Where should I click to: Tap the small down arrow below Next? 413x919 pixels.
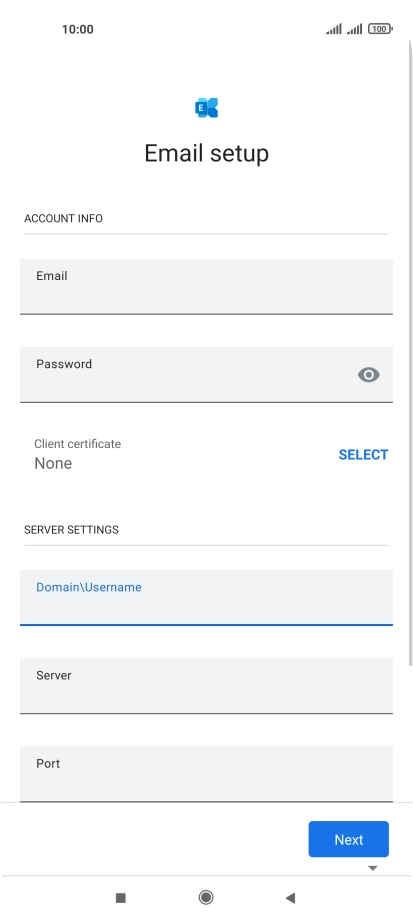point(373,868)
